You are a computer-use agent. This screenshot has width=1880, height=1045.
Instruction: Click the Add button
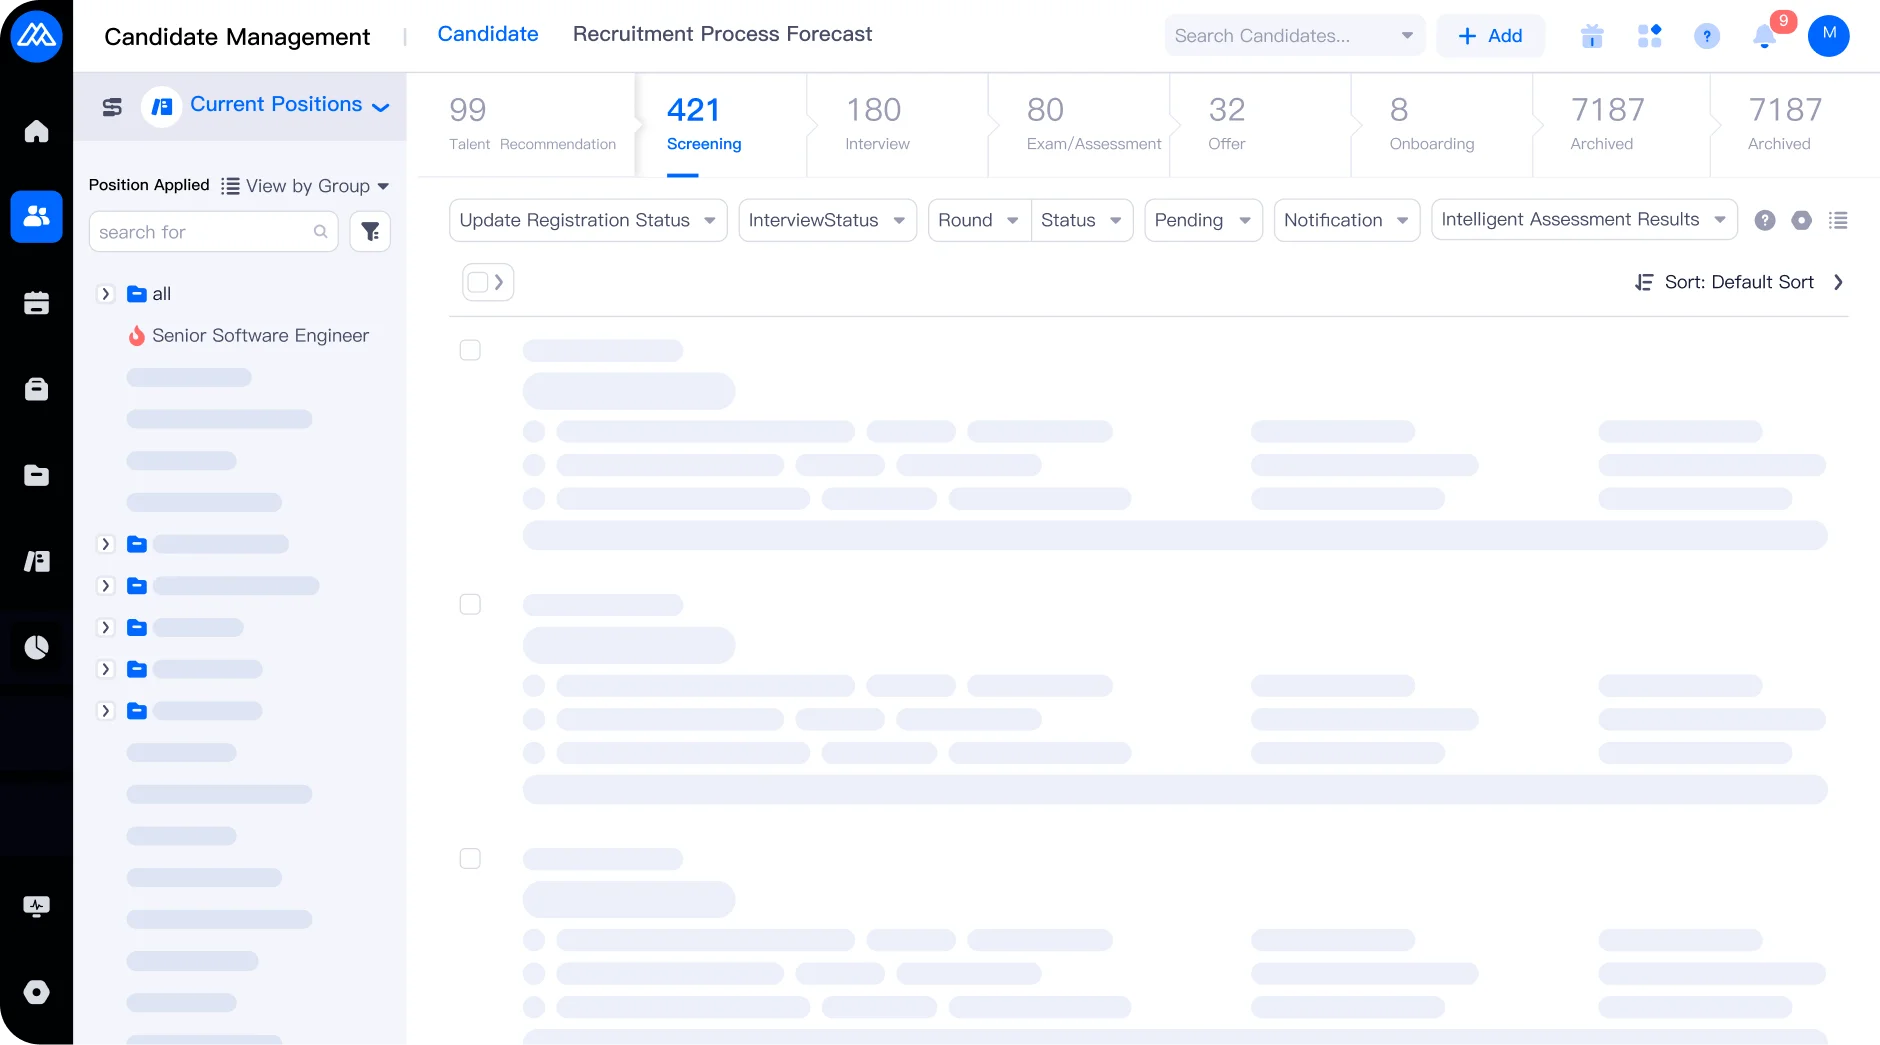click(1490, 36)
